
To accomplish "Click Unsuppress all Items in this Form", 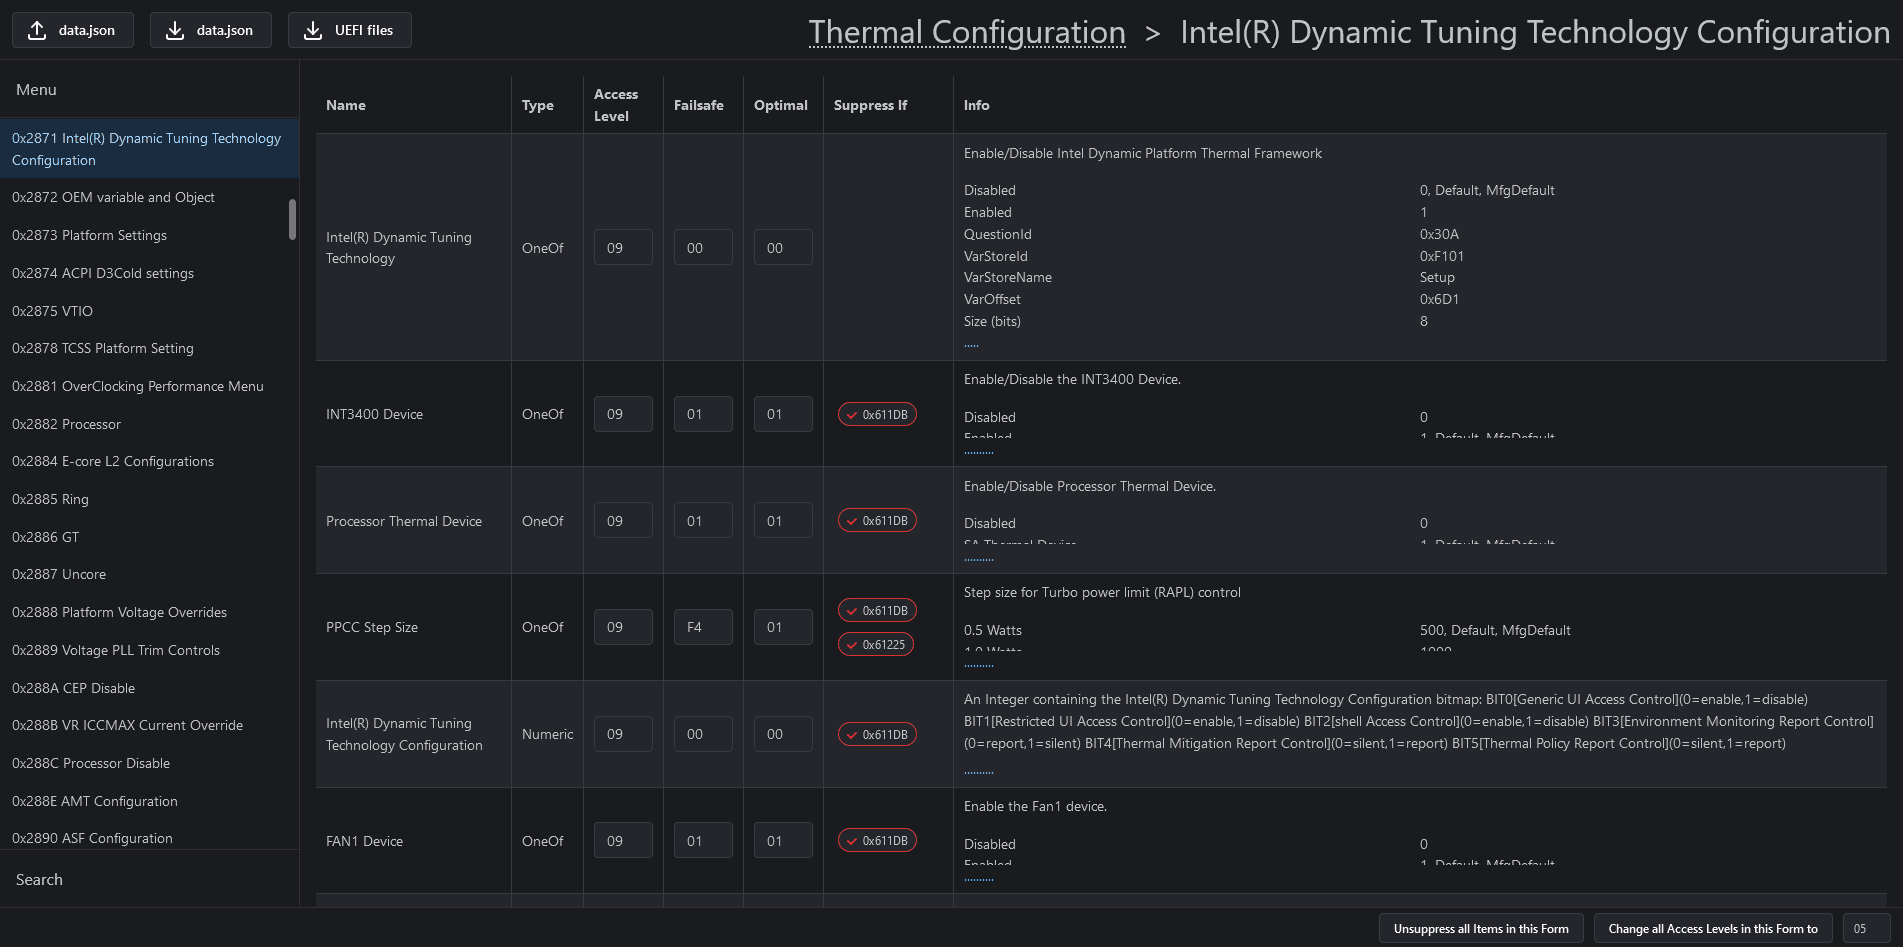I will click(1480, 929).
